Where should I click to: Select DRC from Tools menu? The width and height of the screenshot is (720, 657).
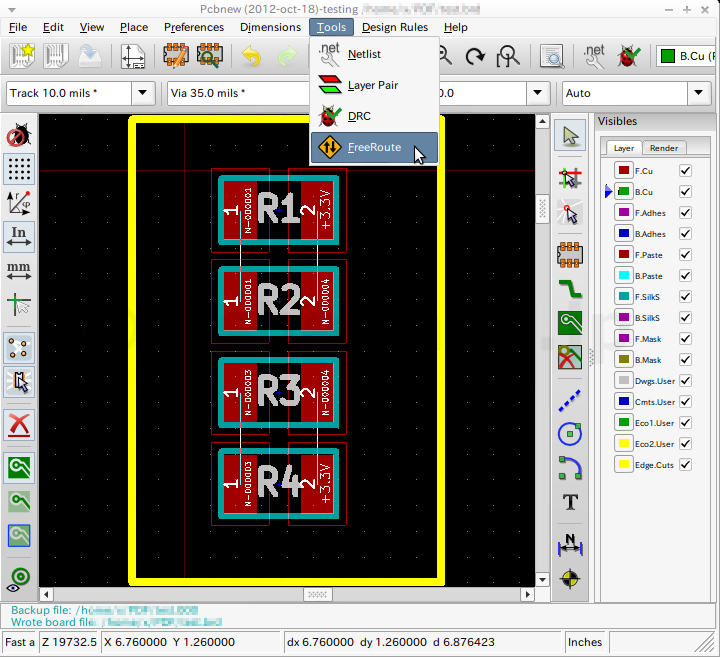click(374, 116)
